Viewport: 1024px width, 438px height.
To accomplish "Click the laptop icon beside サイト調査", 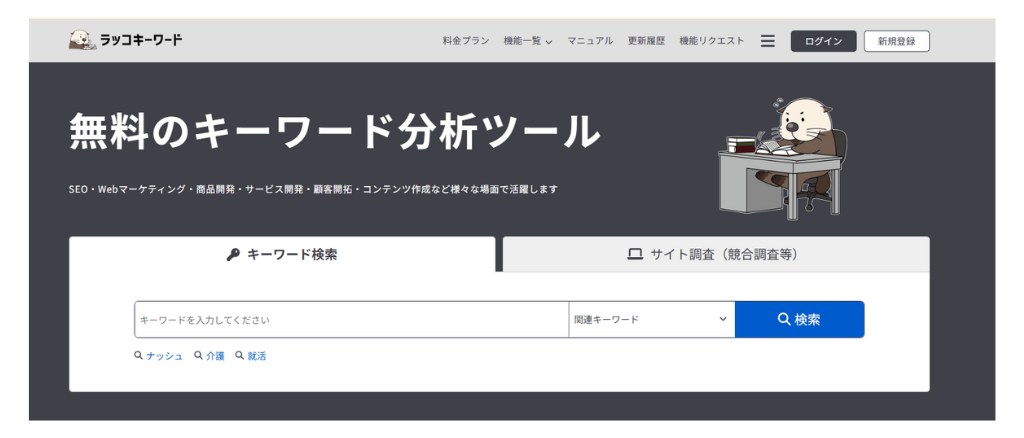I will 635,255.
